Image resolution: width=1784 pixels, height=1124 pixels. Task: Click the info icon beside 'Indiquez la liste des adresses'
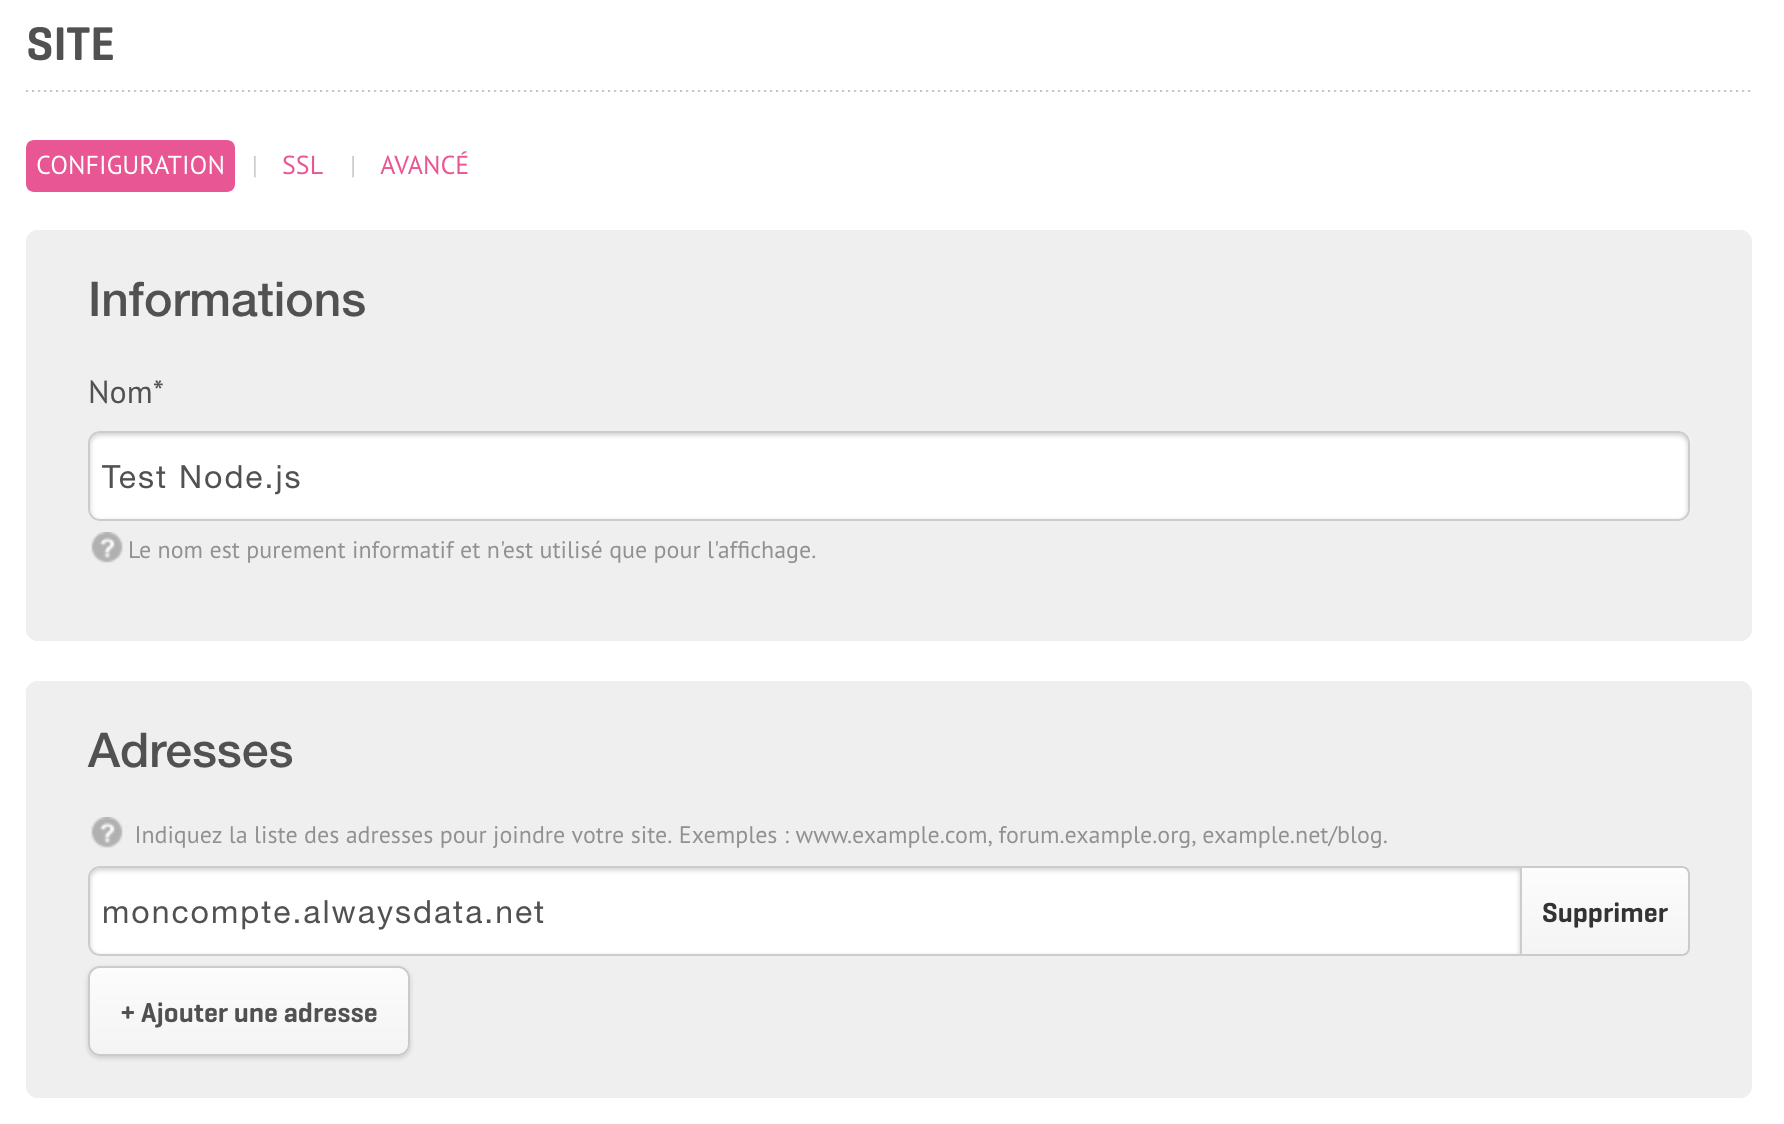click(106, 834)
